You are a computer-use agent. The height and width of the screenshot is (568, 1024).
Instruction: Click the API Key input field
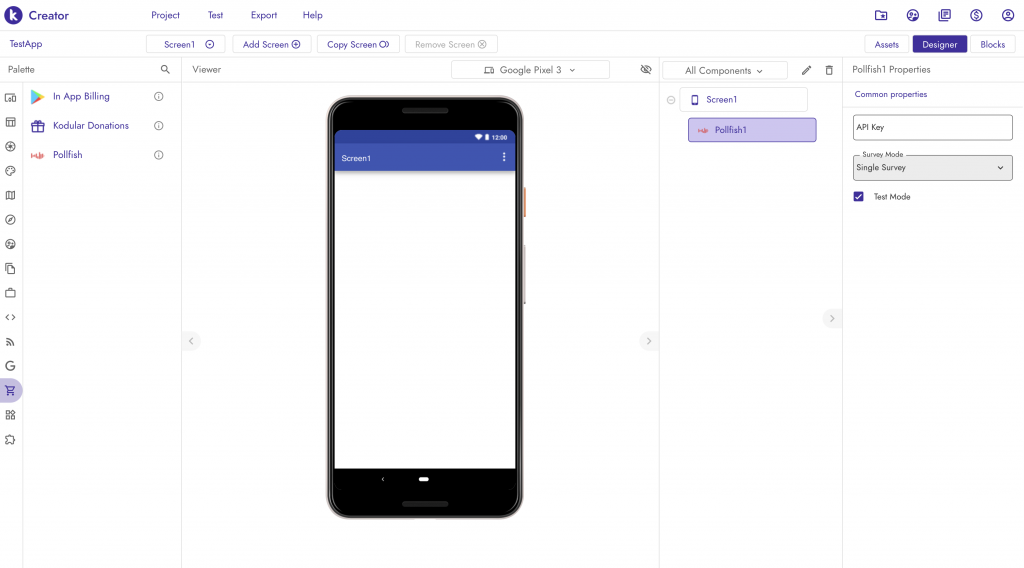pyautogui.click(x=933, y=127)
